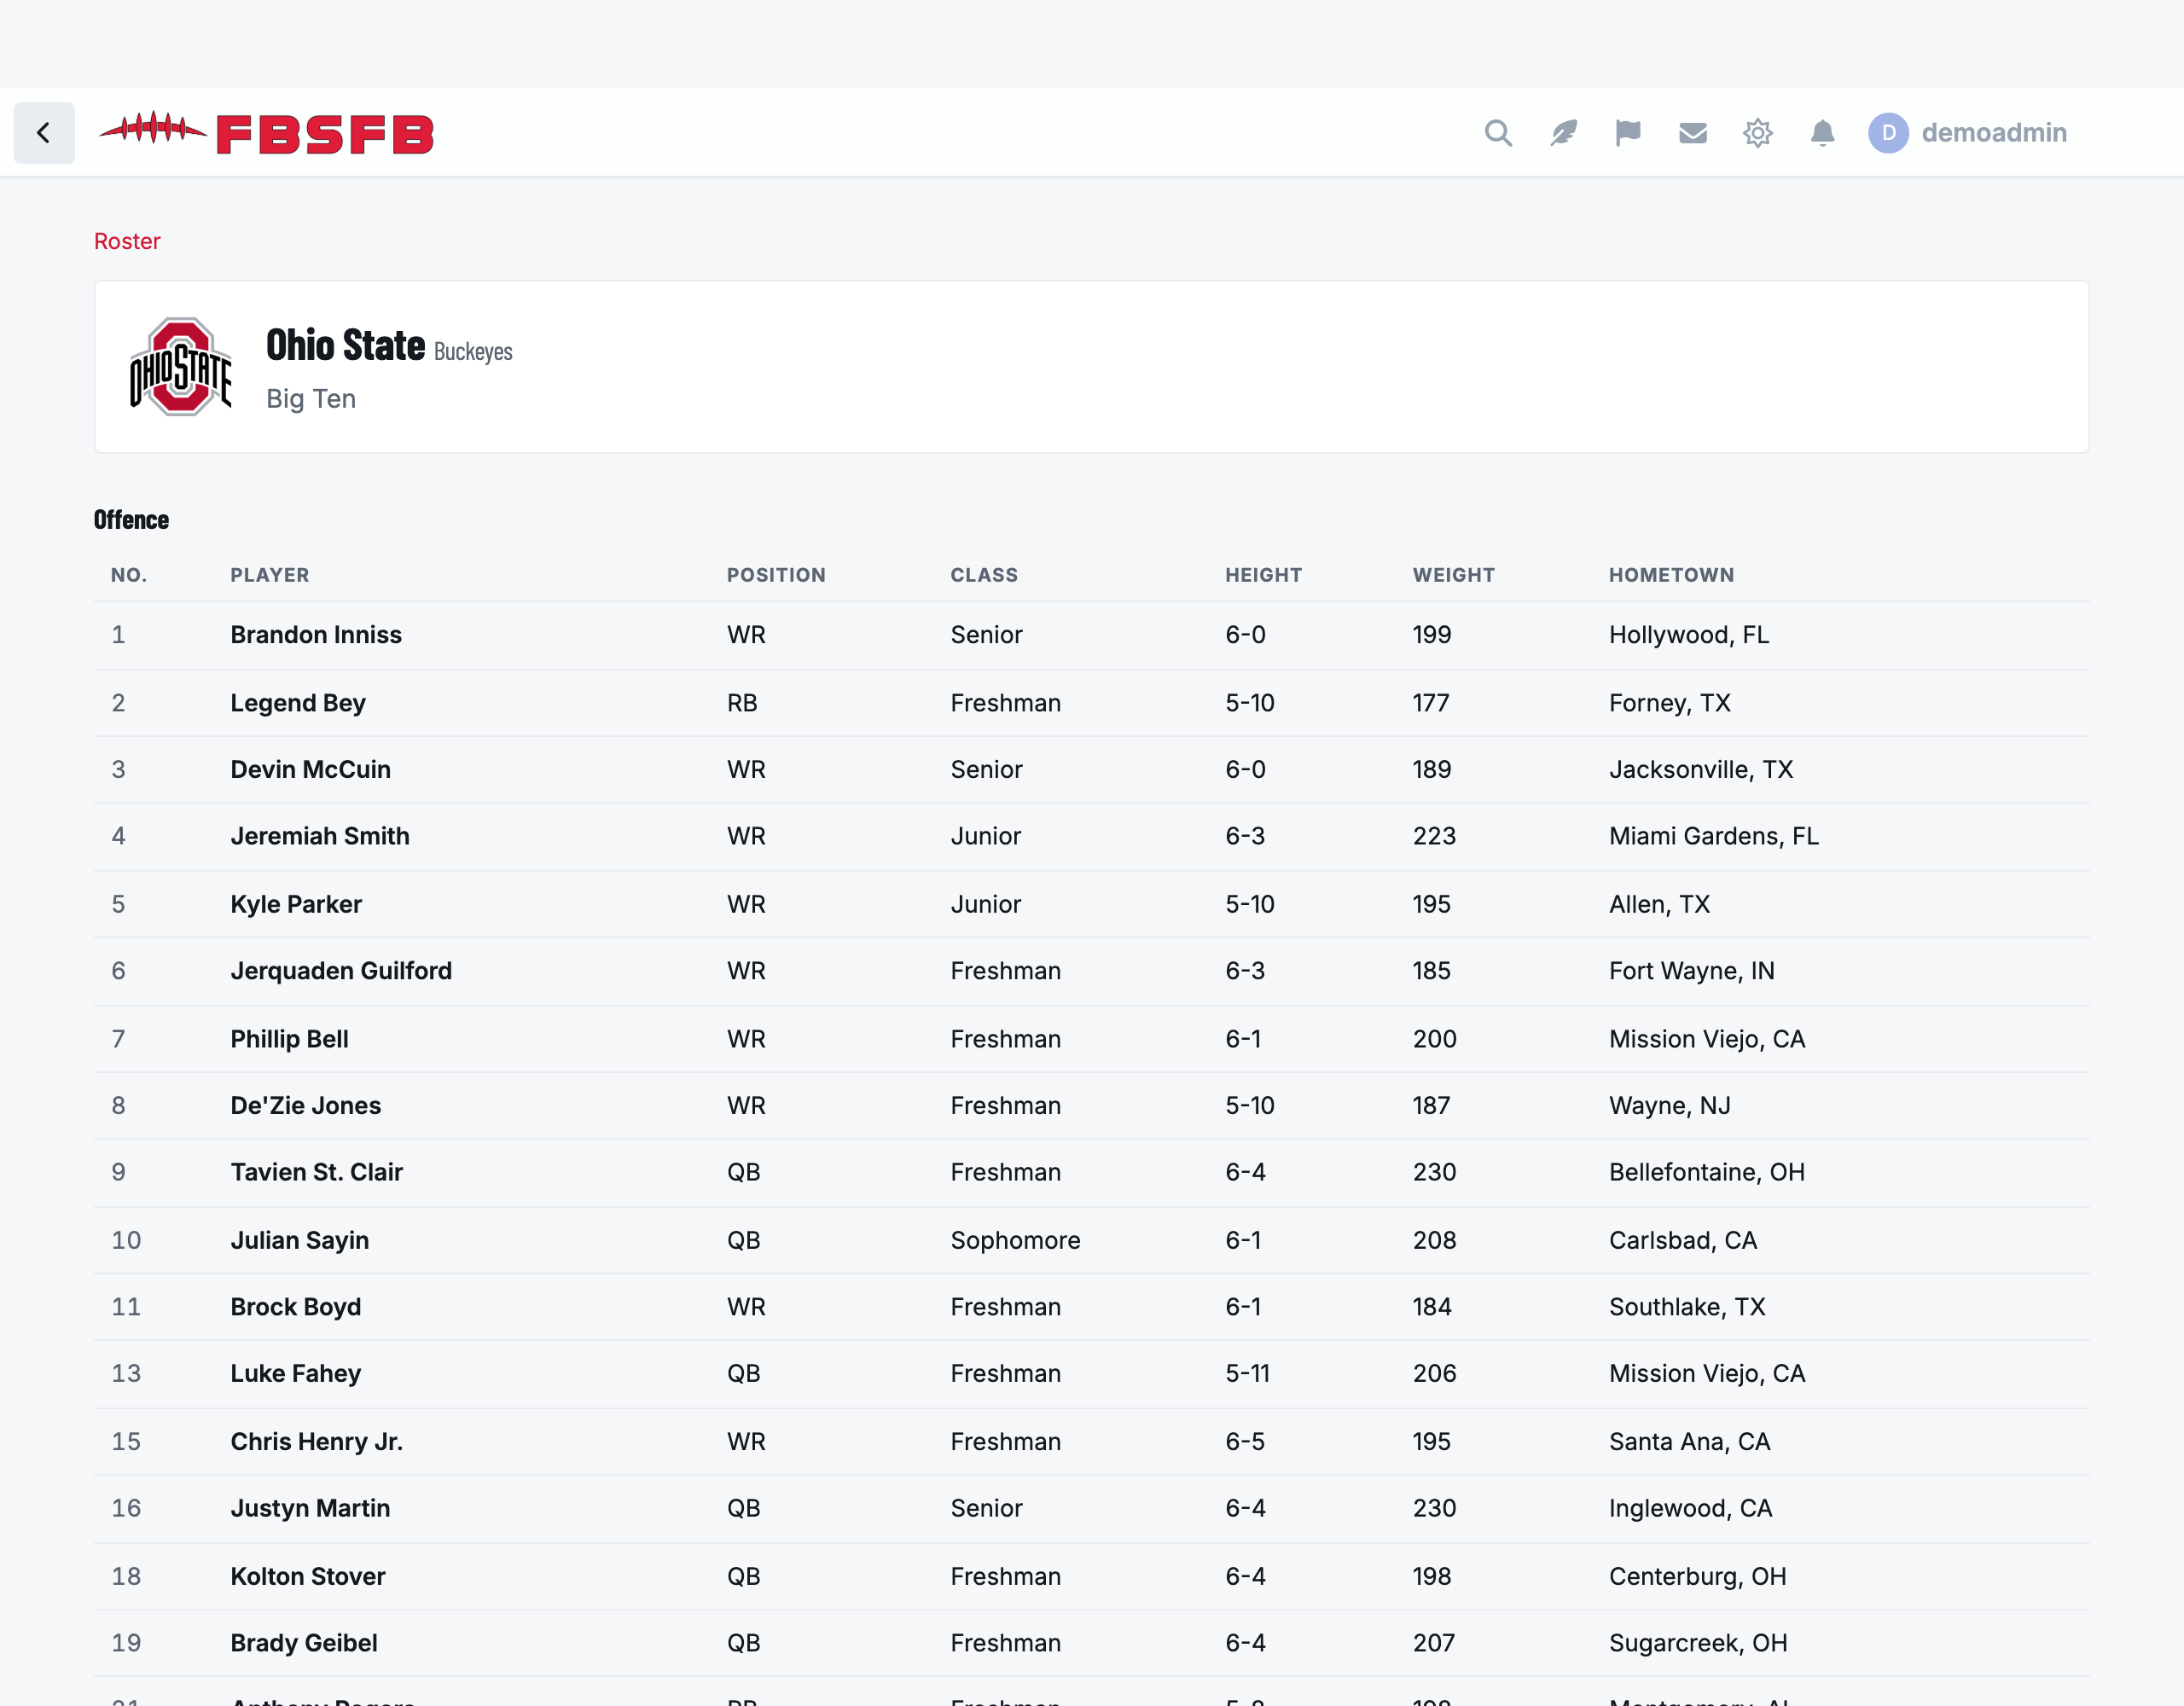This screenshot has height=1706, width=2184.
Task: Click the Ohio State team logo
Action: pos(181,367)
